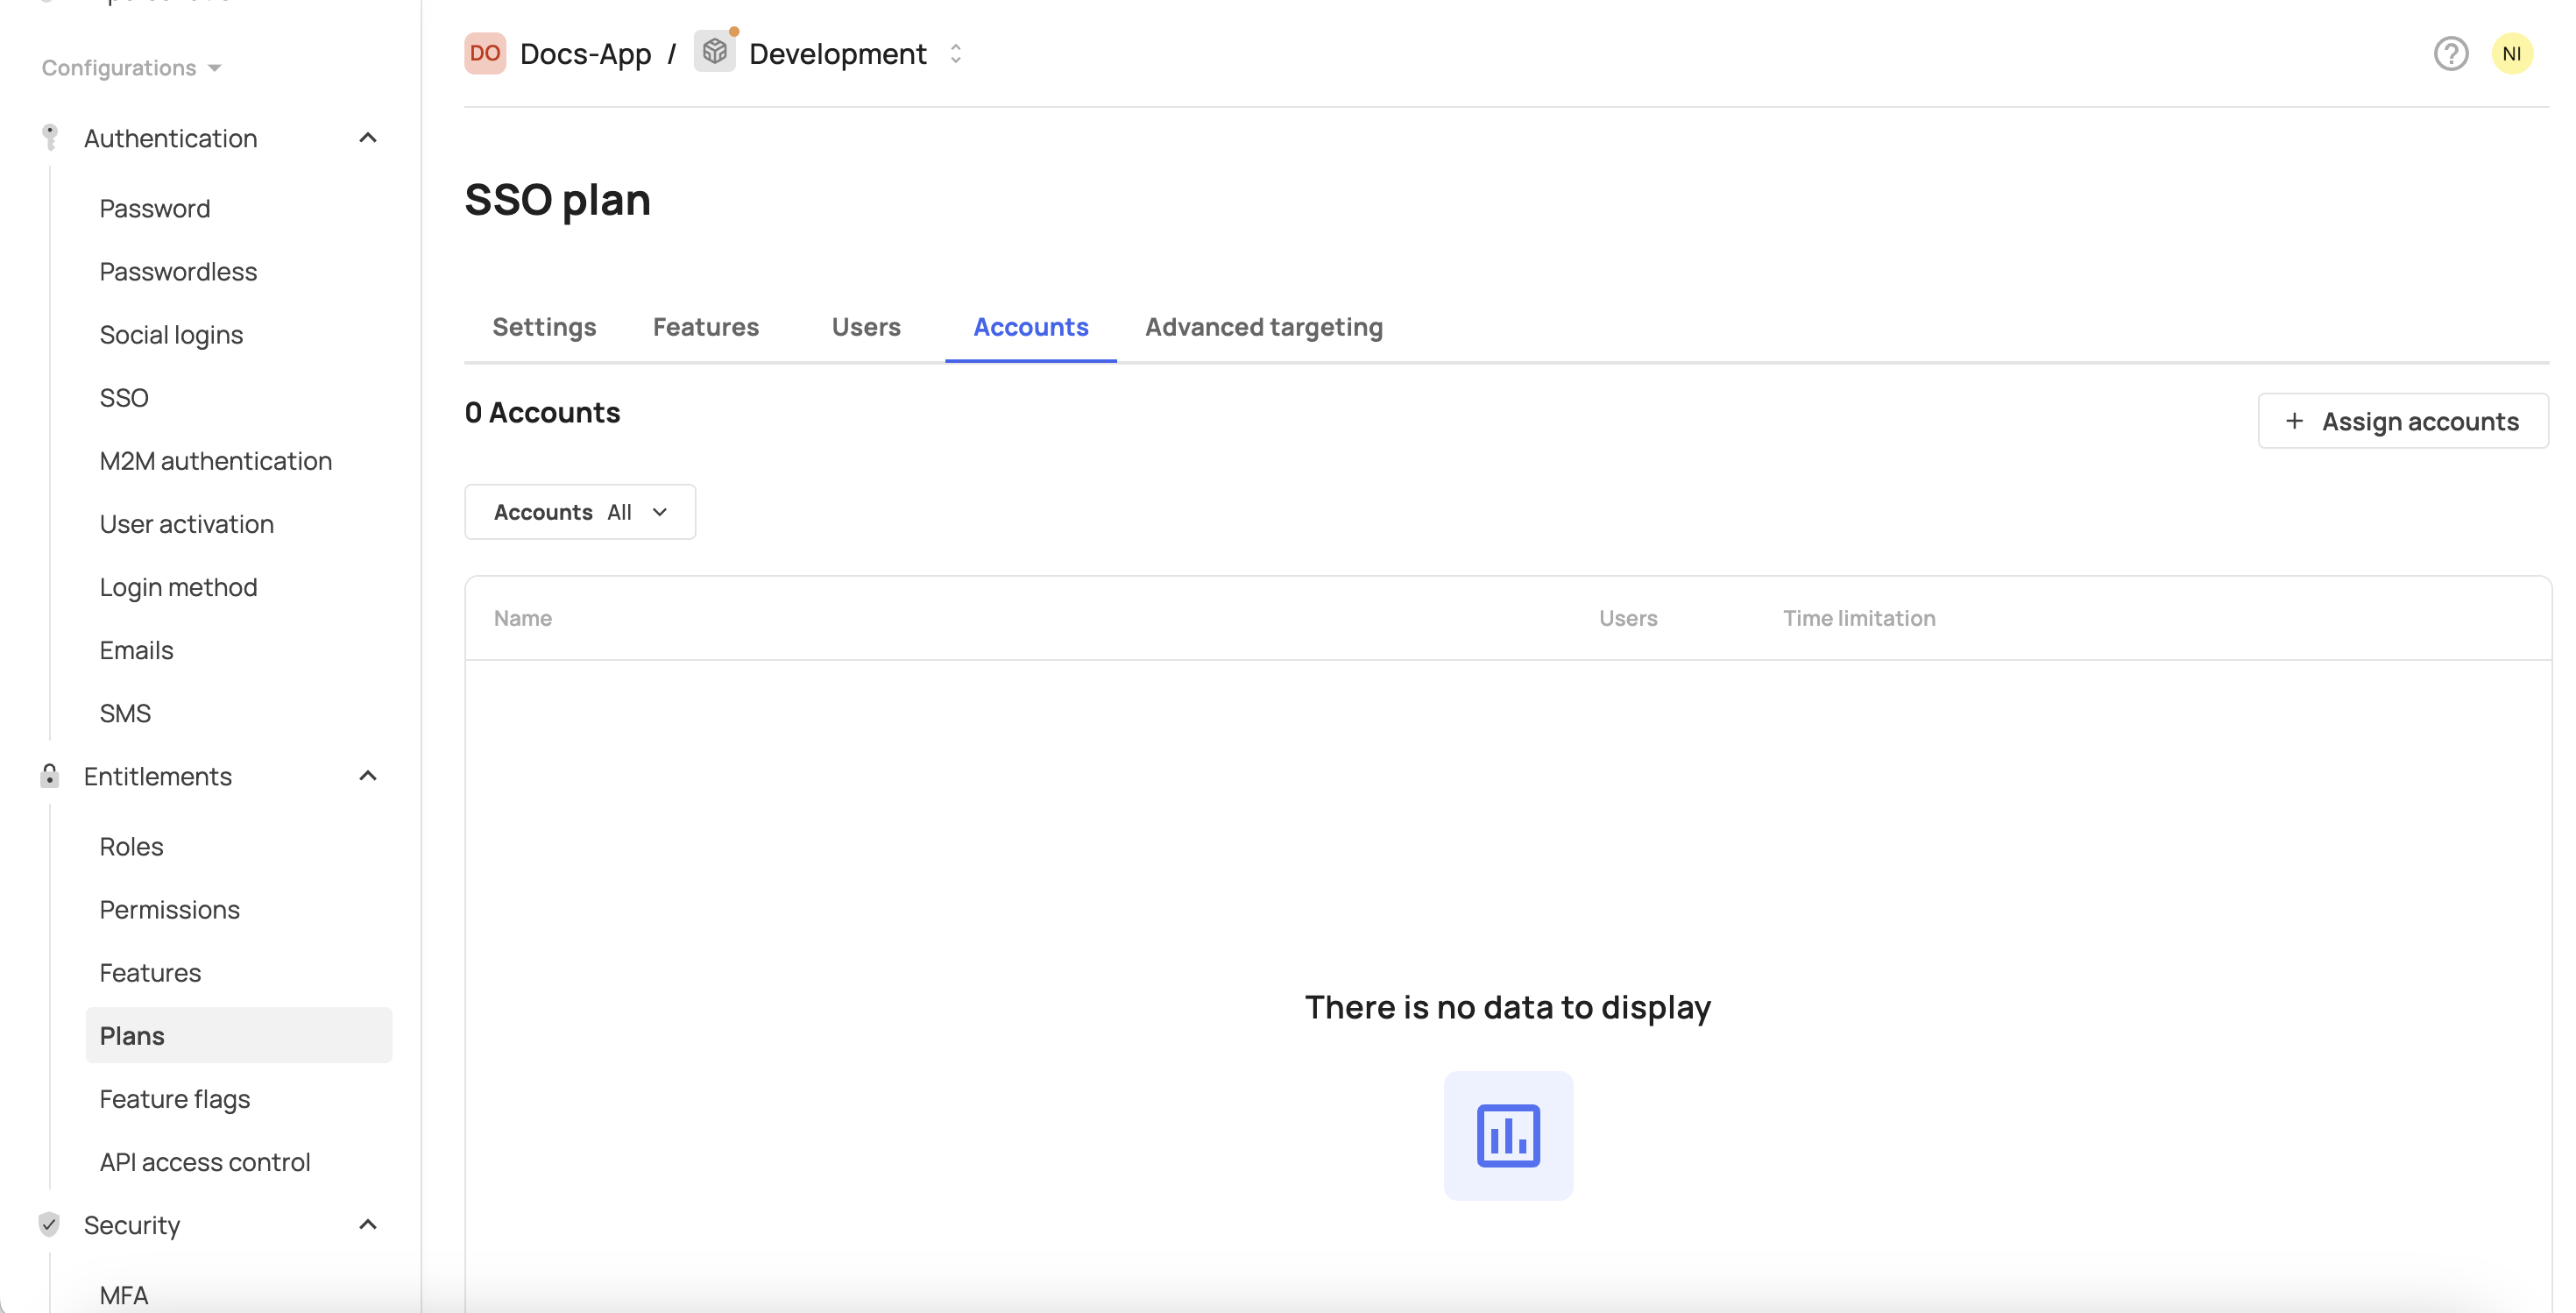Collapse the Authentication section

[x=368, y=138]
